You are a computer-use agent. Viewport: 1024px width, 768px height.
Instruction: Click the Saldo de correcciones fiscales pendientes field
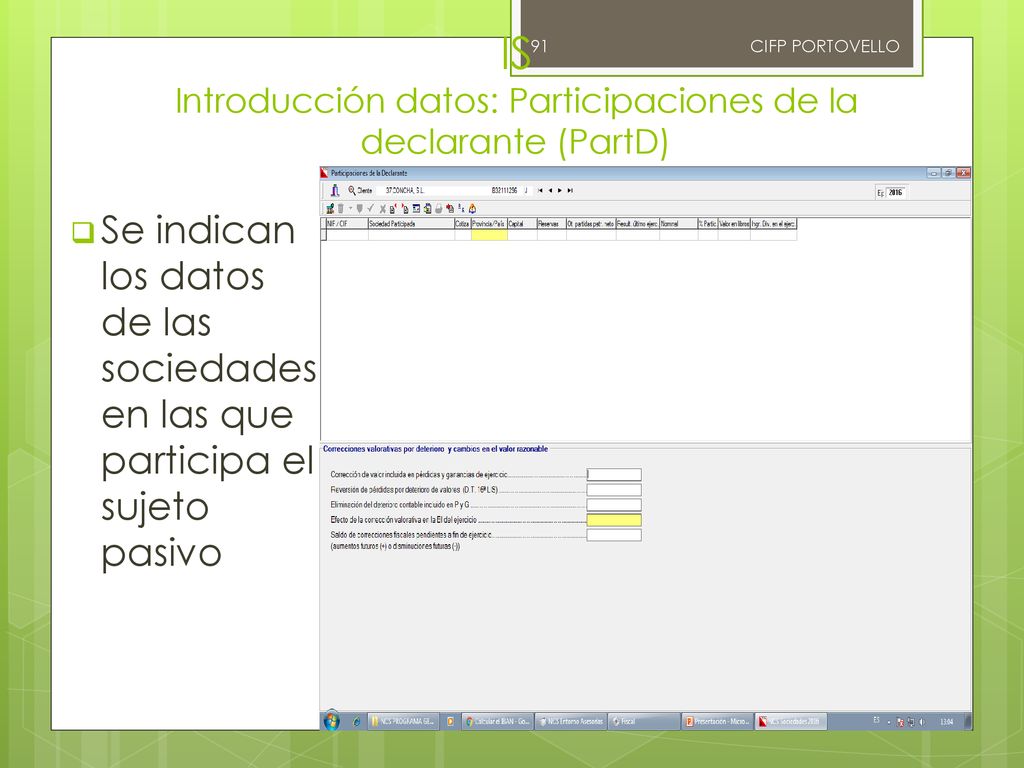pos(614,535)
